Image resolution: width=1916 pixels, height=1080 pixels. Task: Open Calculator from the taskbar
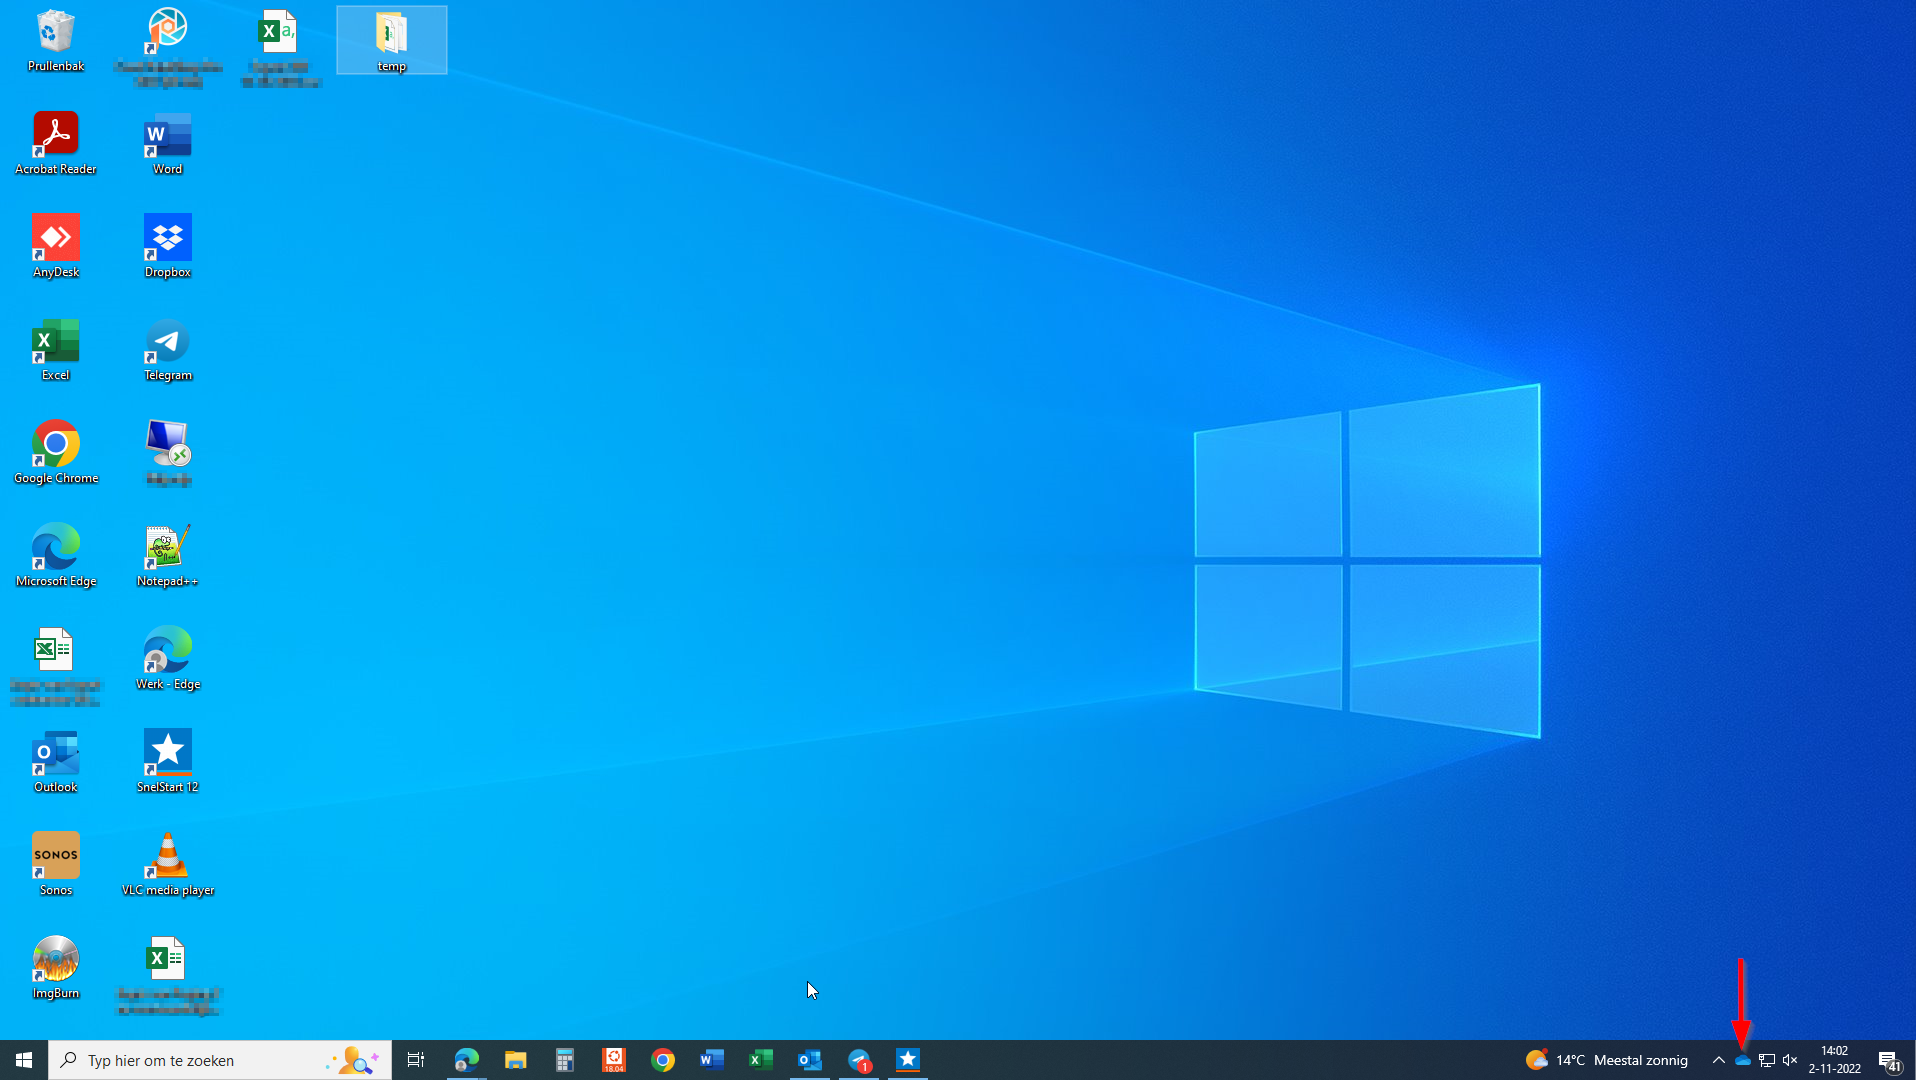tap(565, 1060)
